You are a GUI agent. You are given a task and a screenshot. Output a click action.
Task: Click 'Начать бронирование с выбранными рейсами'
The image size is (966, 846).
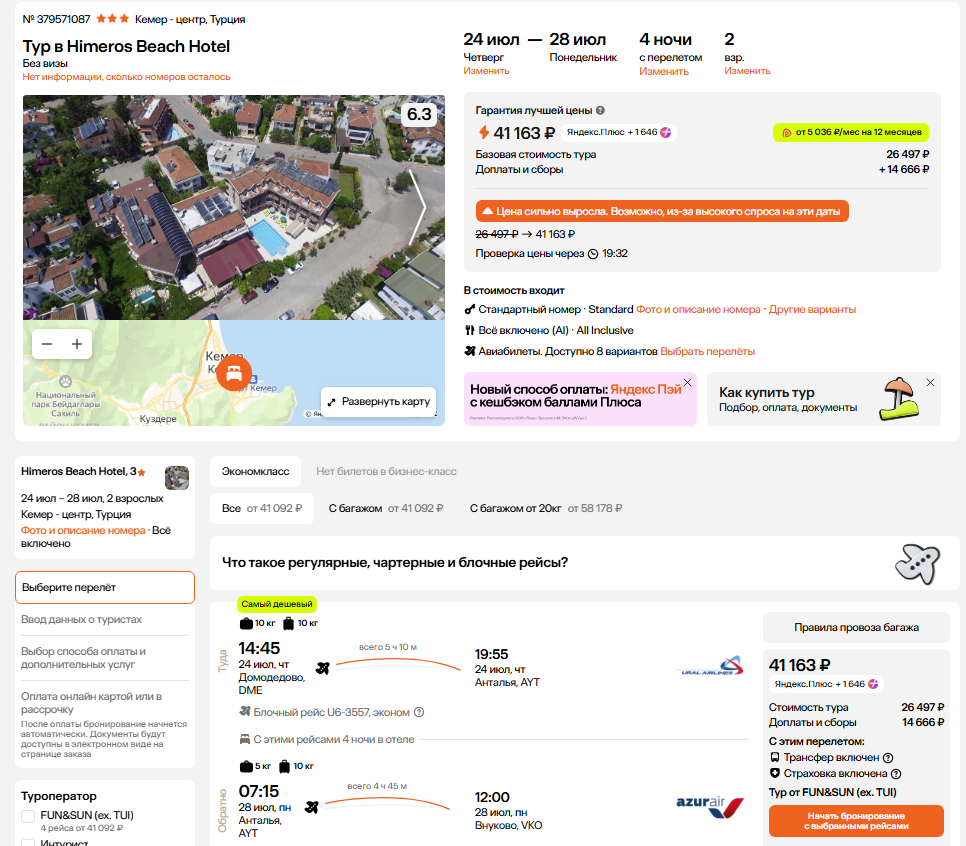tap(856, 821)
